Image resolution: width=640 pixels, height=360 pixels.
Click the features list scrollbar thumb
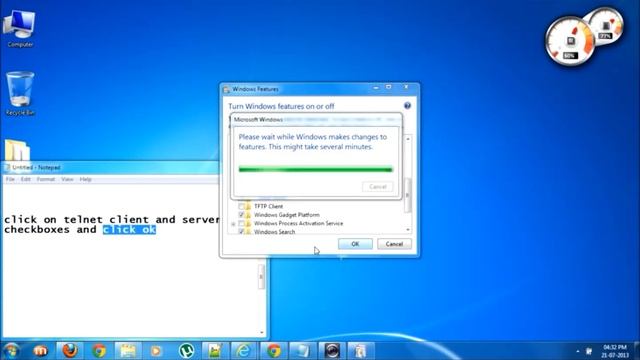(x=408, y=195)
